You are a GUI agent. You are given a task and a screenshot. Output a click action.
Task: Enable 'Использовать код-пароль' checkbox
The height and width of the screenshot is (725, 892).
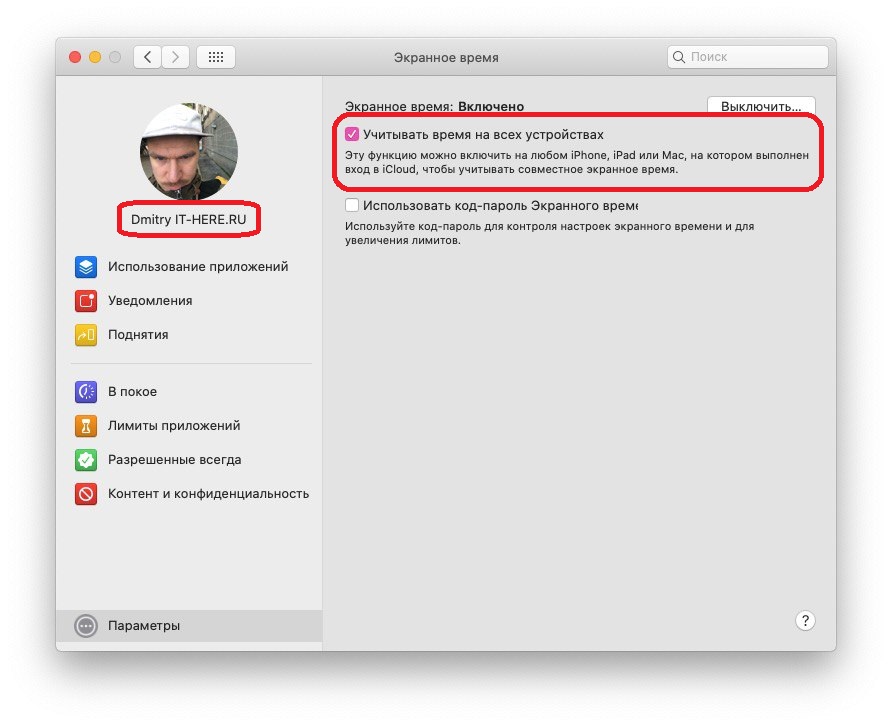(351, 205)
